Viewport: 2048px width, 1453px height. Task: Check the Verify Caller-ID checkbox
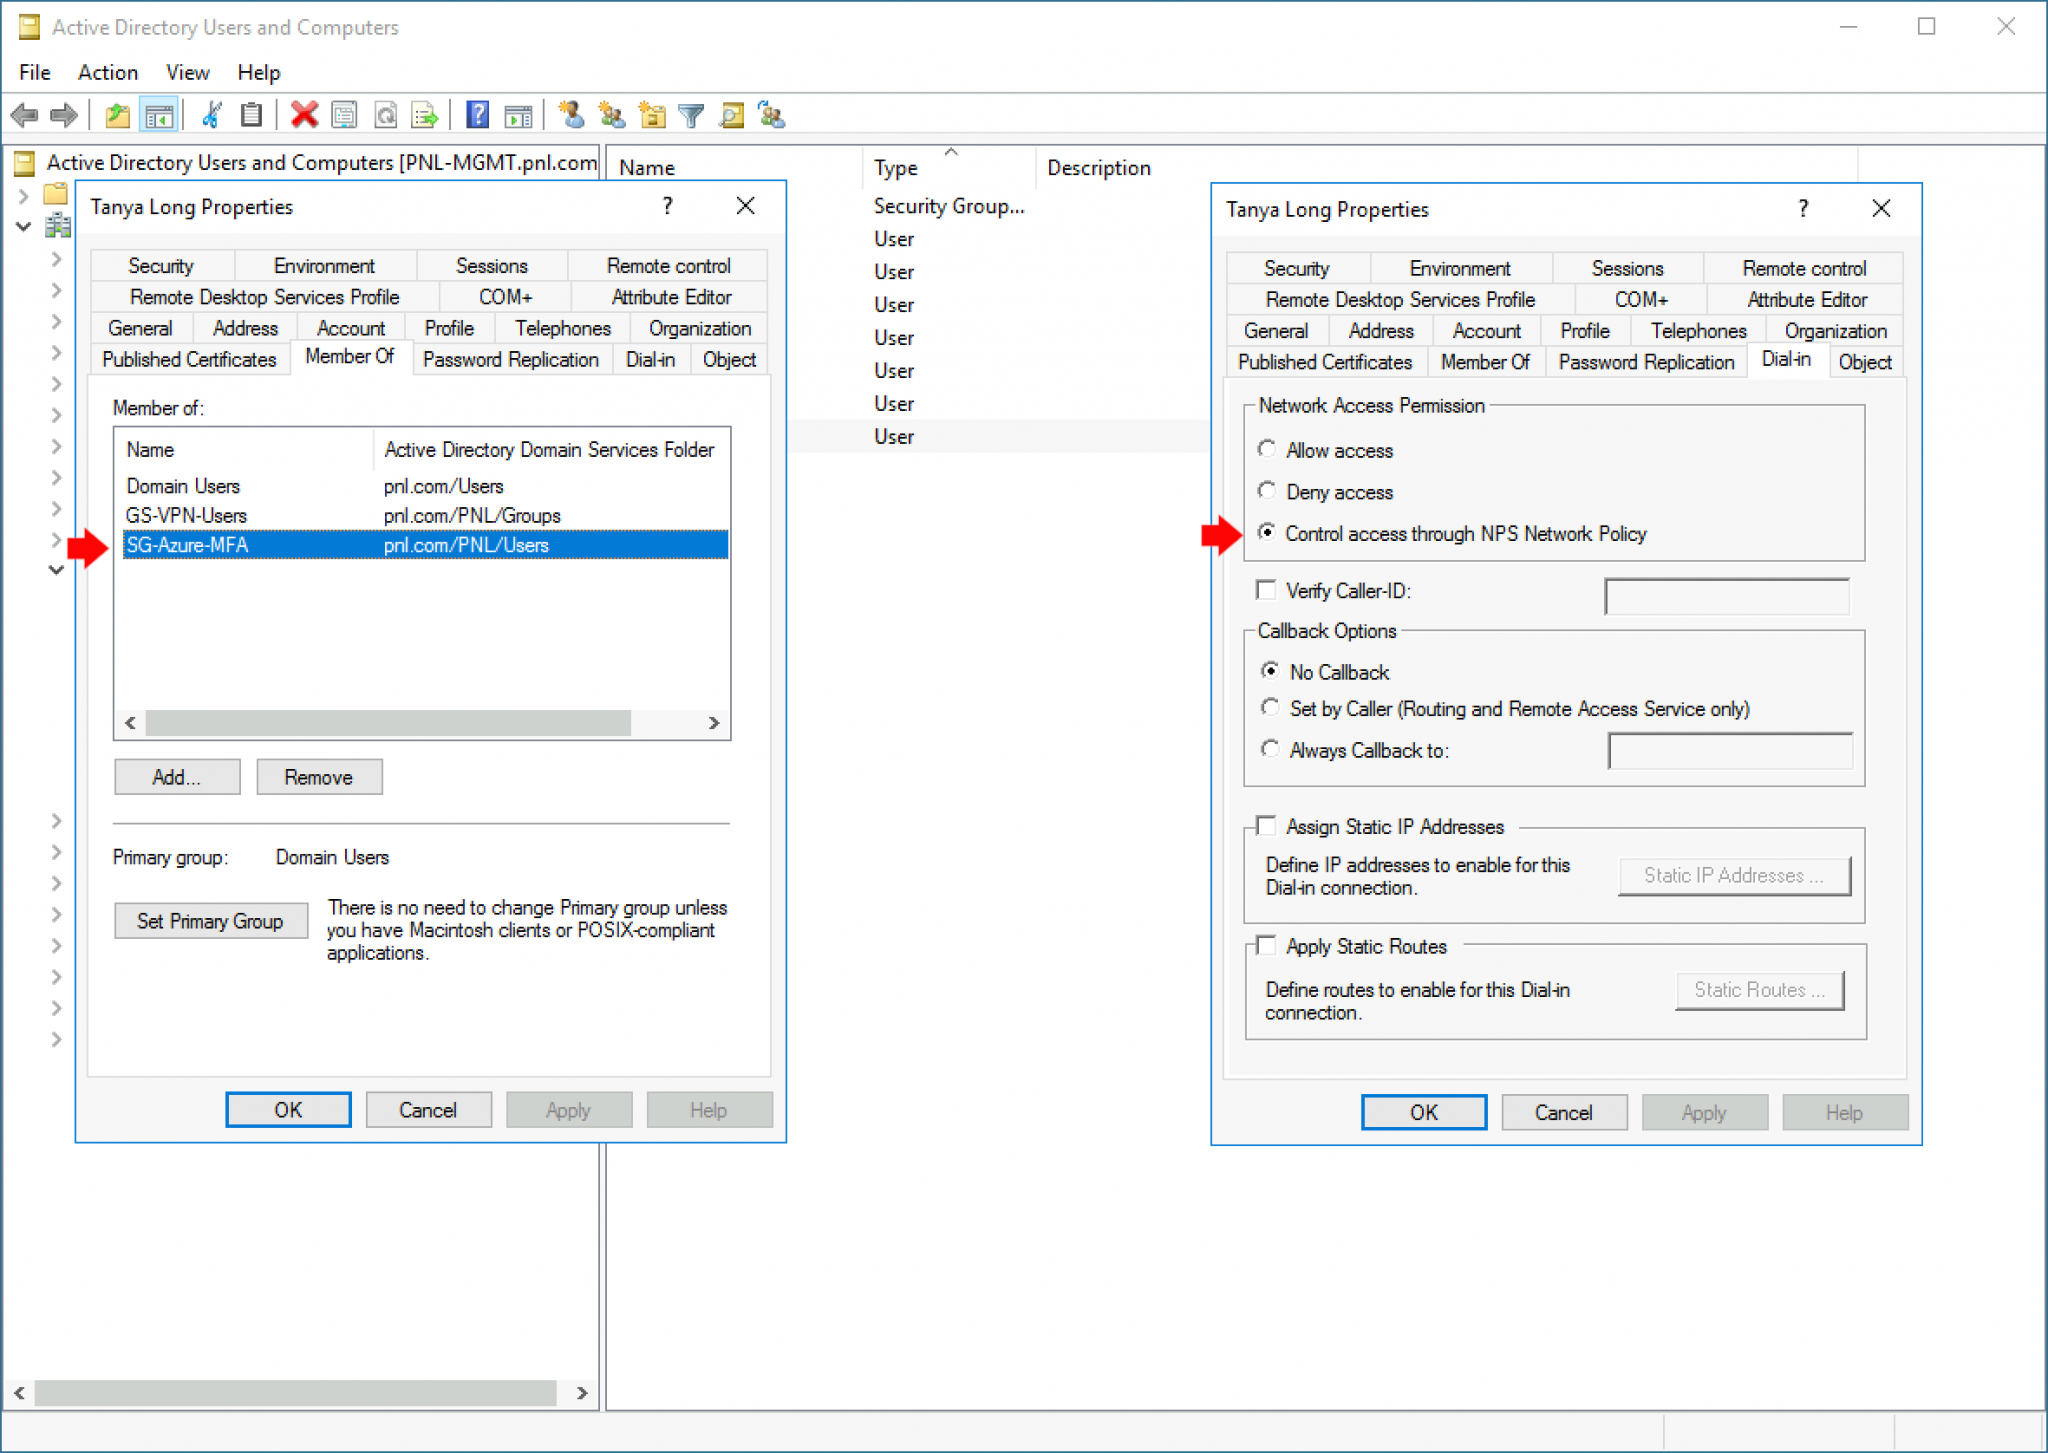point(1266,590)
